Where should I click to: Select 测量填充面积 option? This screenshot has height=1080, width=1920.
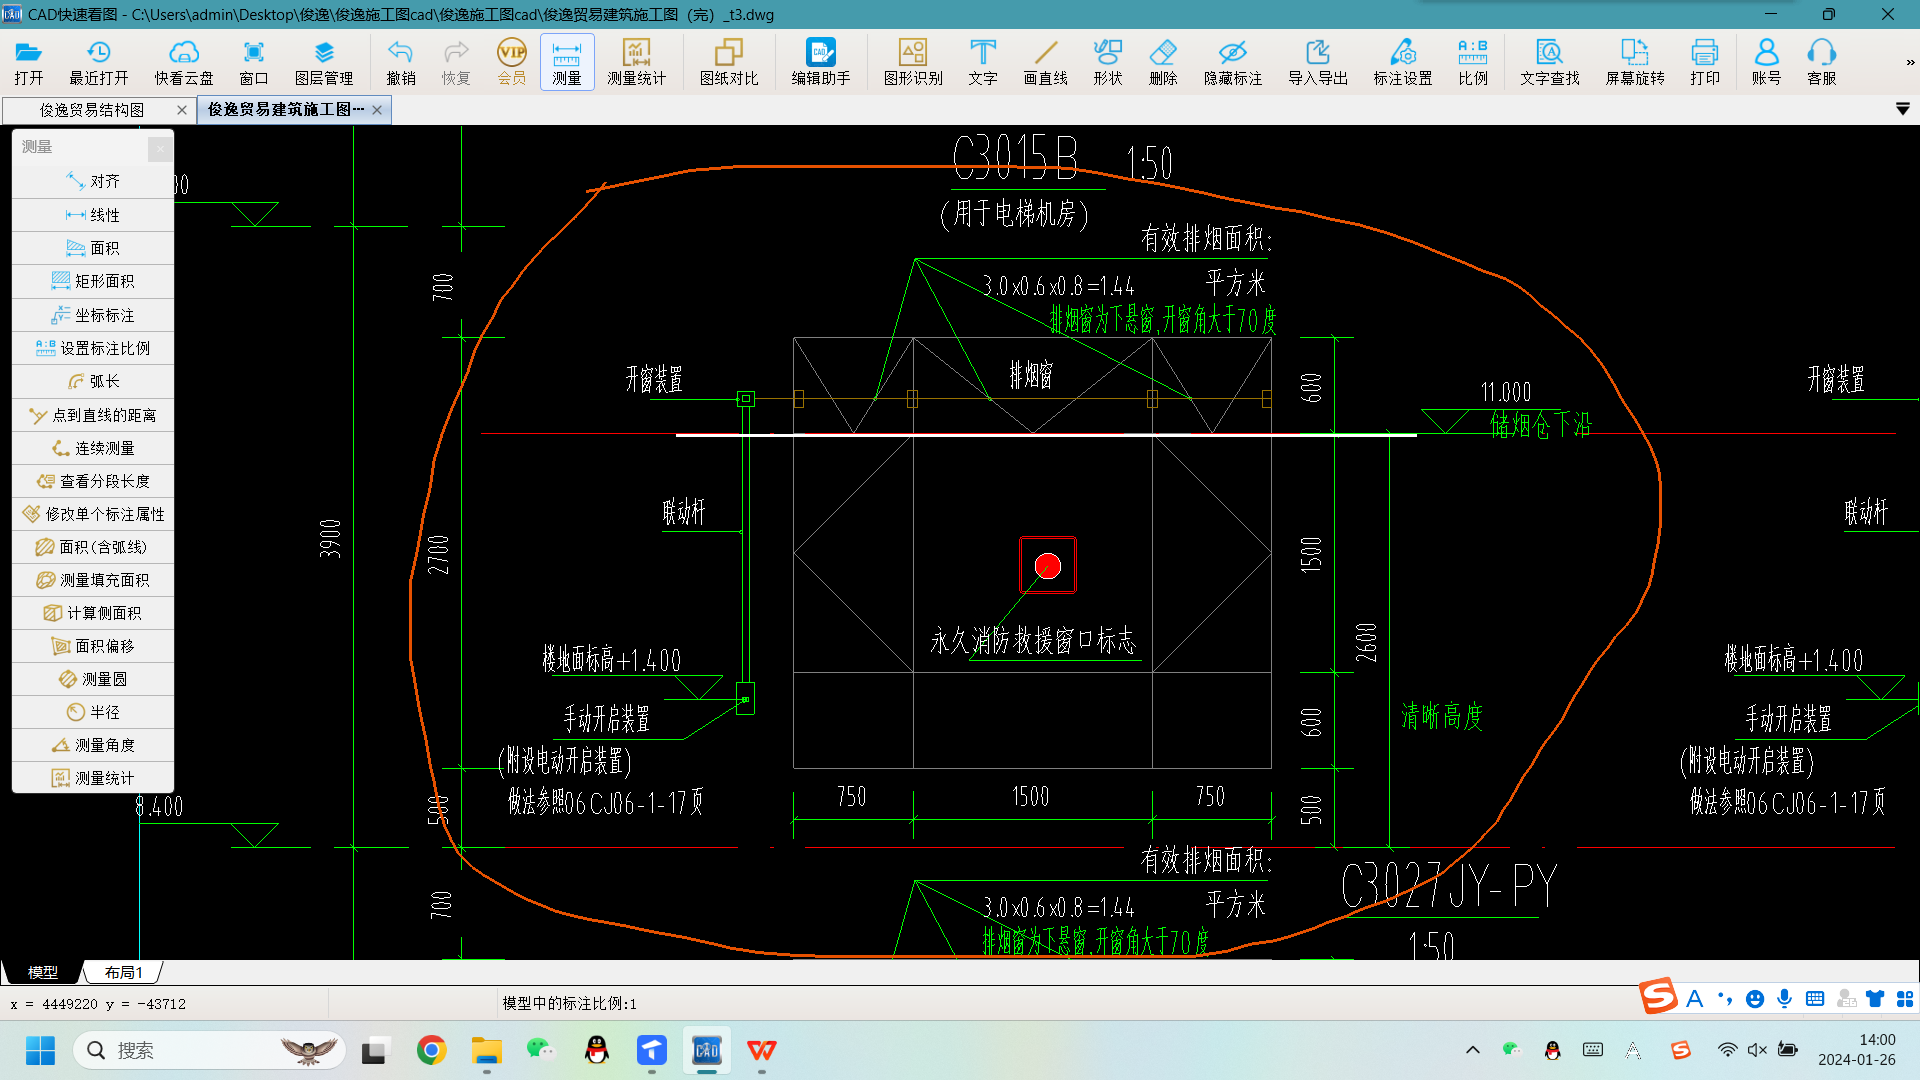93,580
